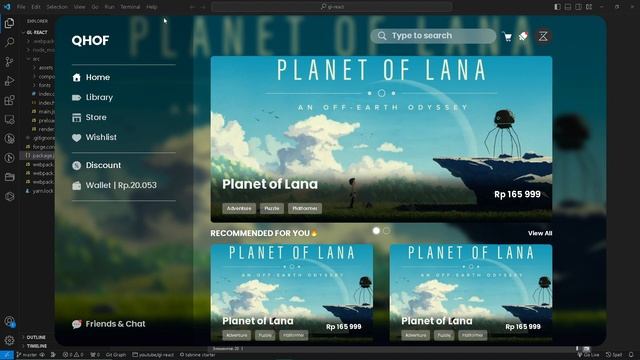Open the Discount section in QHOF

pos(97,165)
